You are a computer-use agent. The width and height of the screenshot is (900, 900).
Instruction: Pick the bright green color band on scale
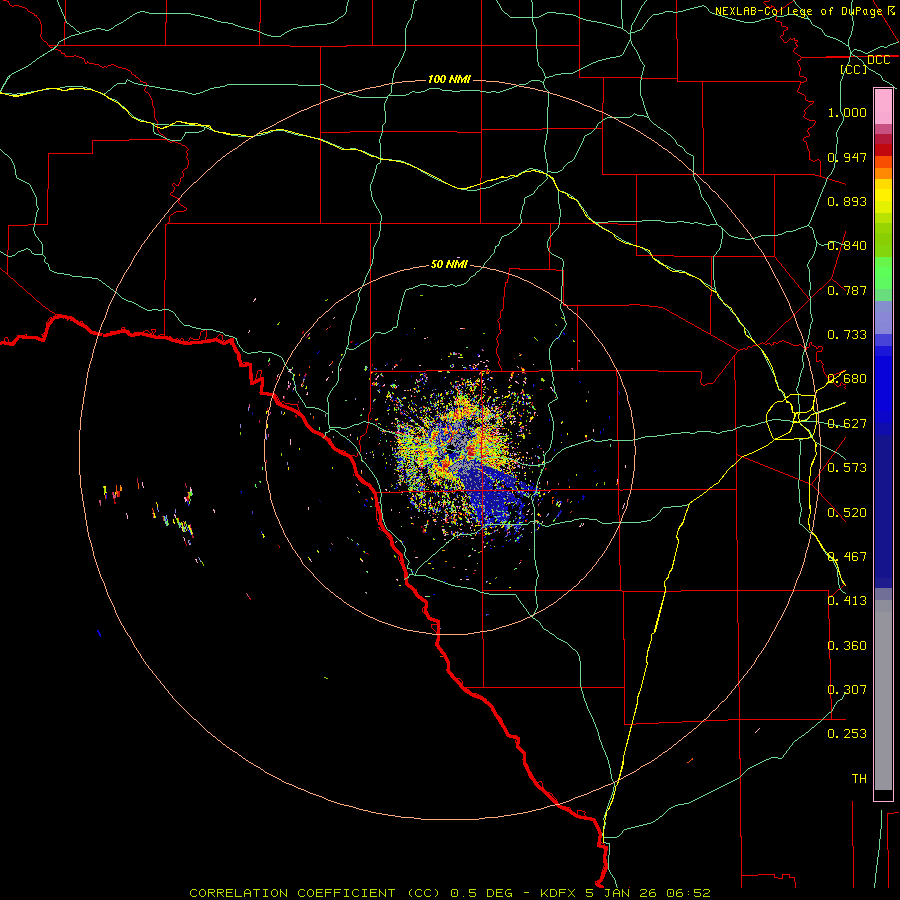coord(883,273)
